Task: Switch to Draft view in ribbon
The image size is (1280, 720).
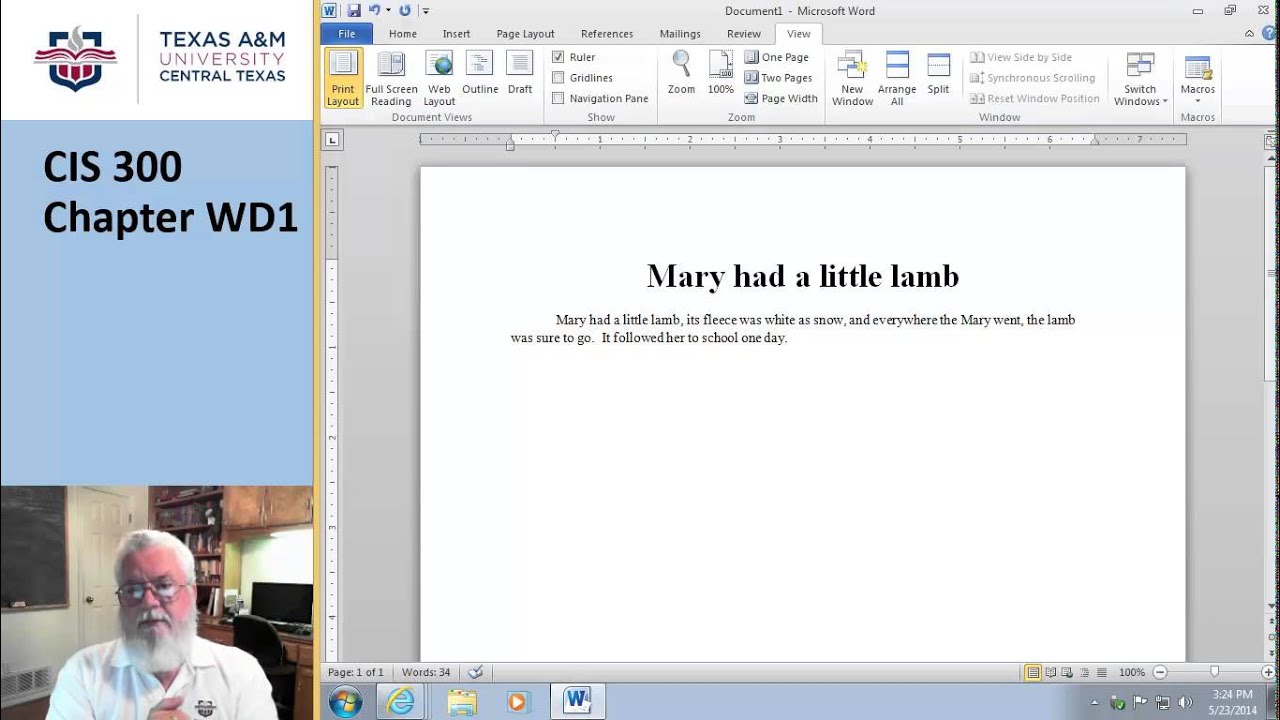Action: (x=520, y=74)
